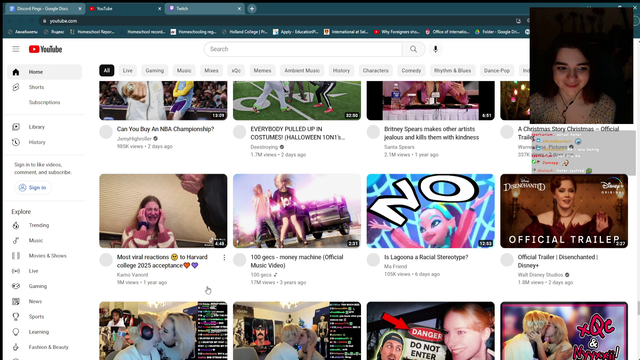Image resolution: width=640 pixels, height=360 pixels.
Task: Open Kamo Vanord channel link
Action: tap(132, 275)
